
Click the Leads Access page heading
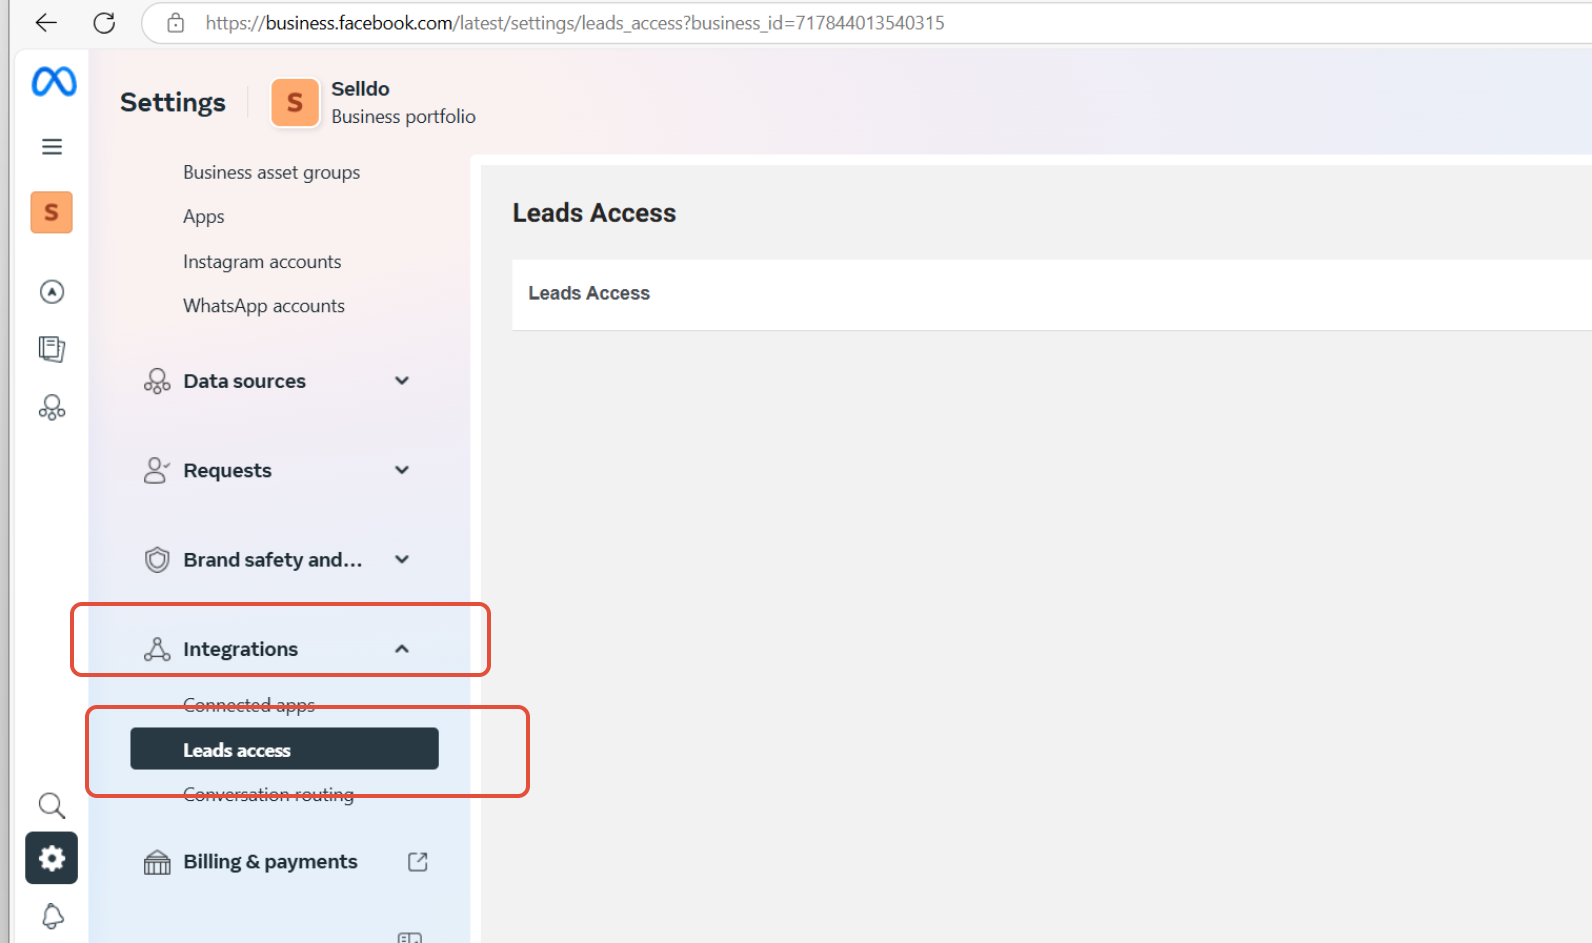(594, 213)
